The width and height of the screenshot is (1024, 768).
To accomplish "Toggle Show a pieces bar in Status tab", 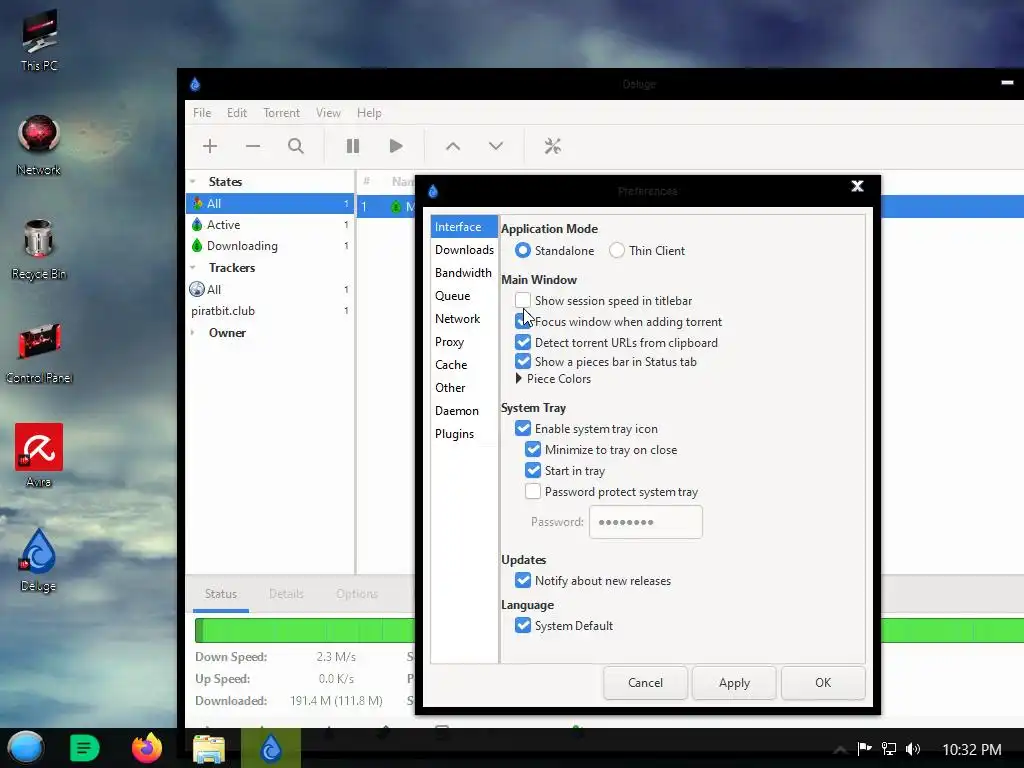I will click(x=522, y=361).
